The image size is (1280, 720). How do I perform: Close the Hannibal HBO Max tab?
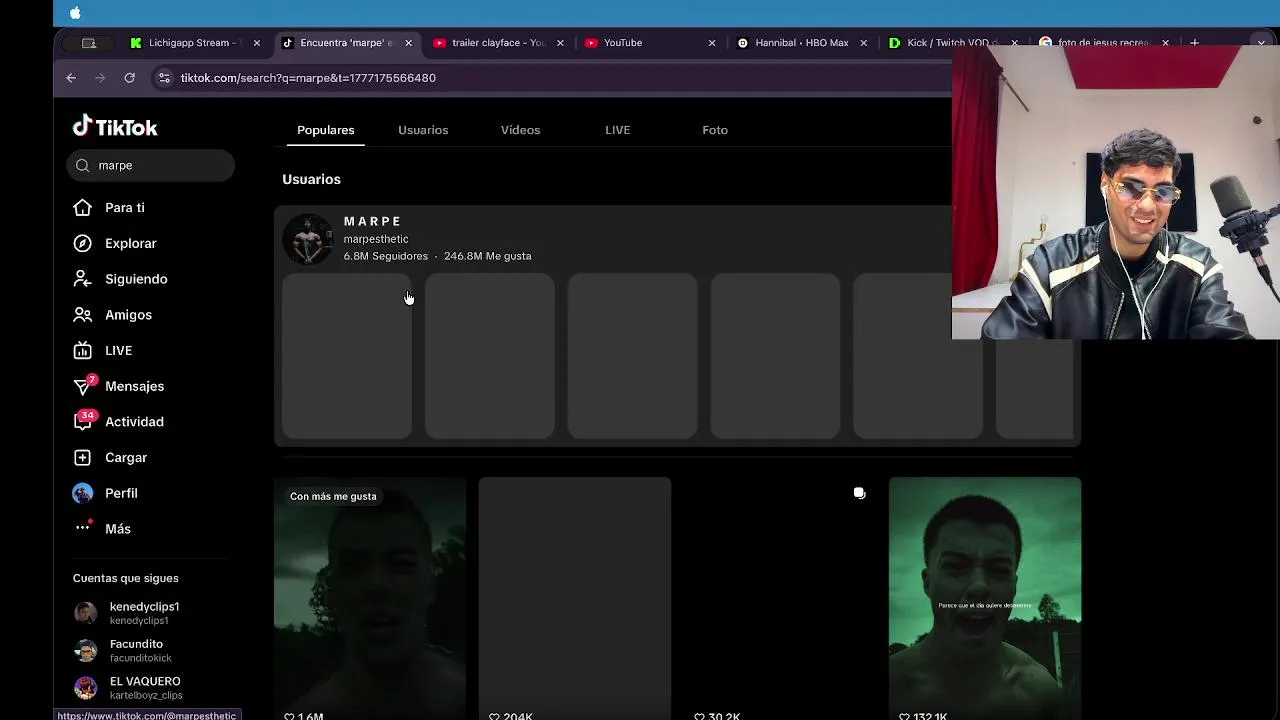pos(863,43)
